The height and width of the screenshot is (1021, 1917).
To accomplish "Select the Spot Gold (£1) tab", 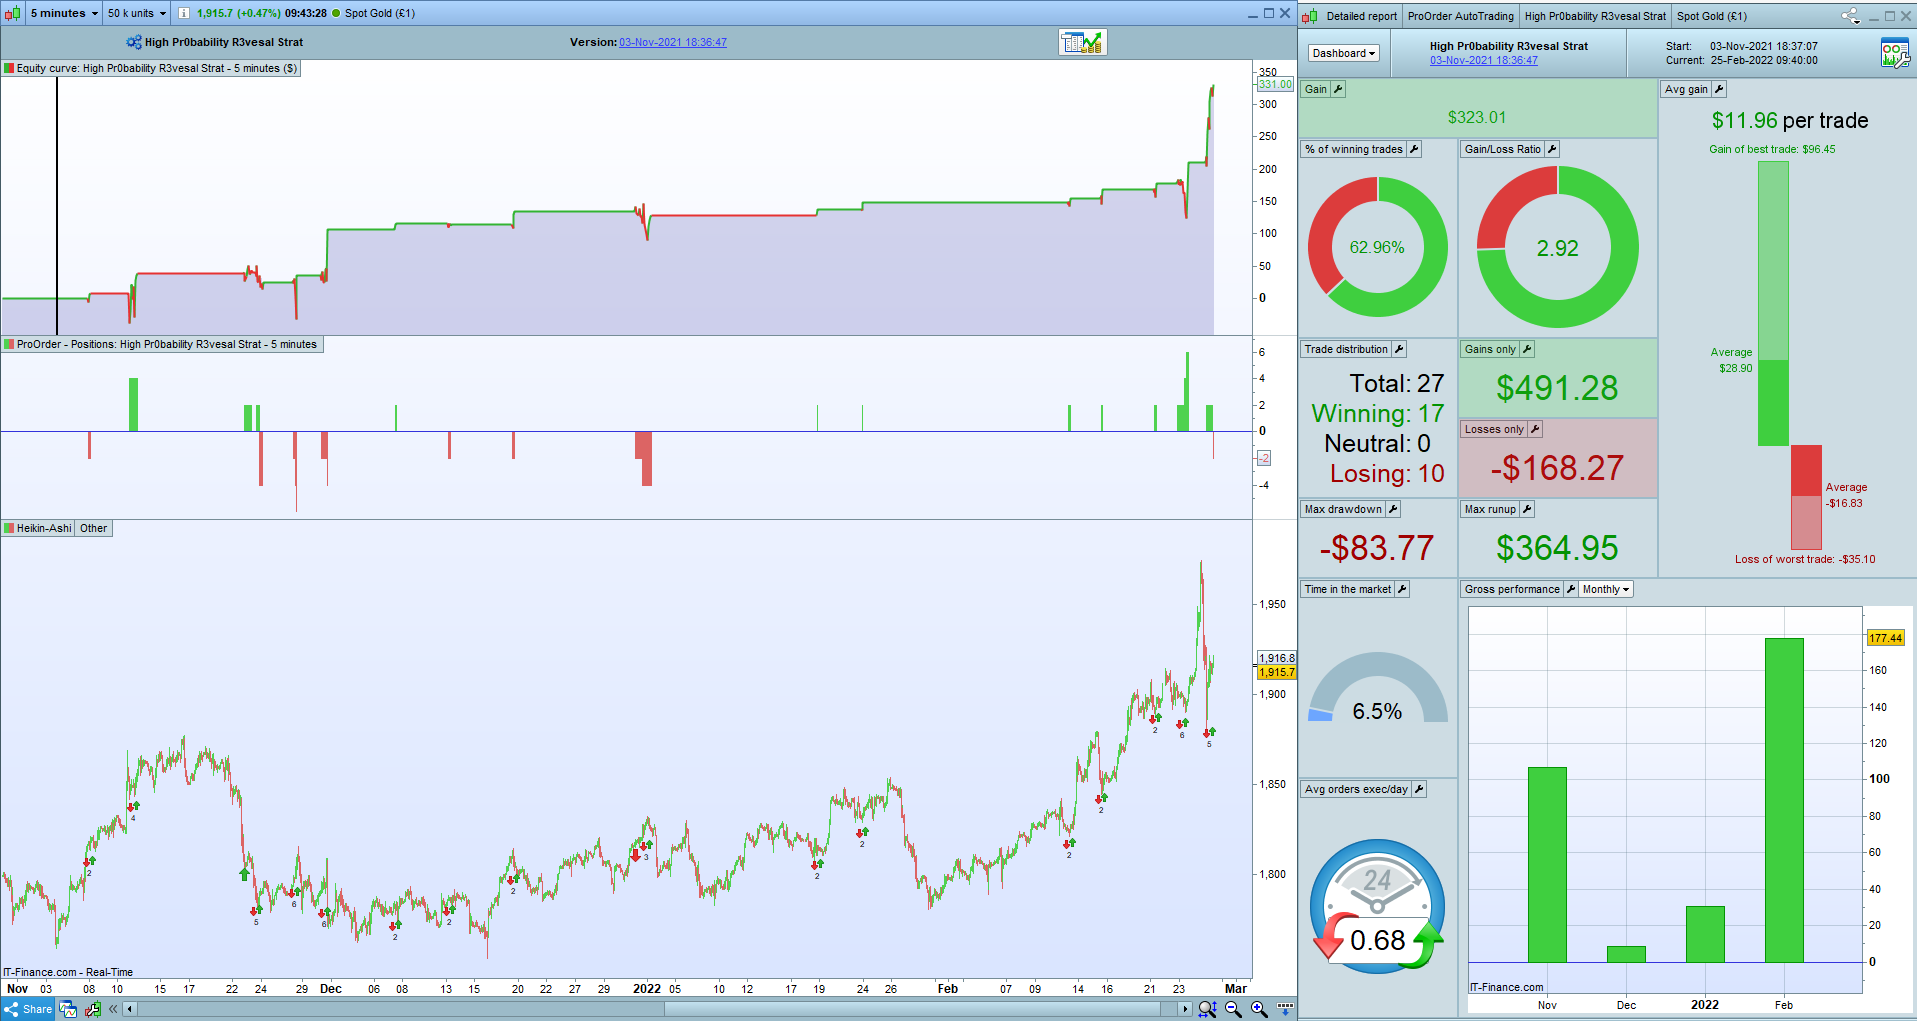I will (x=1712, y=16).
